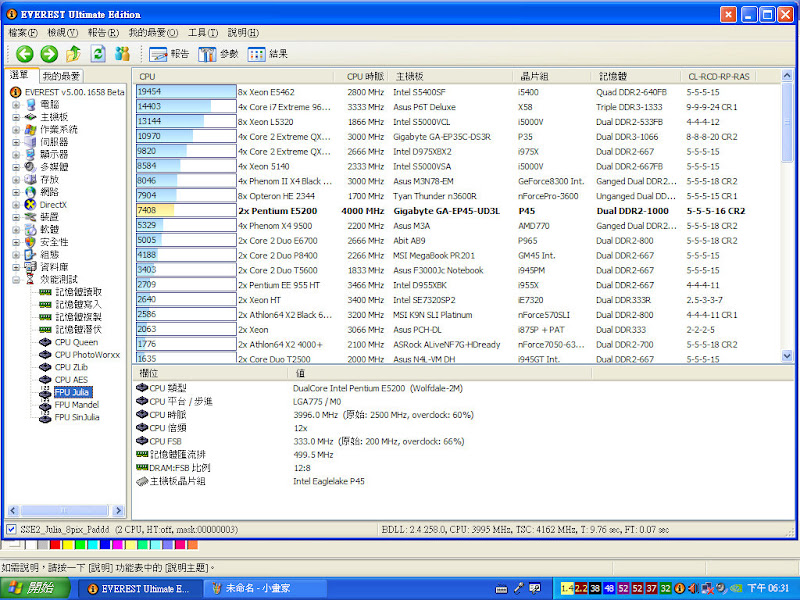Toggle the SSE2_Julia status bar checkbox

tap(11, 528)
